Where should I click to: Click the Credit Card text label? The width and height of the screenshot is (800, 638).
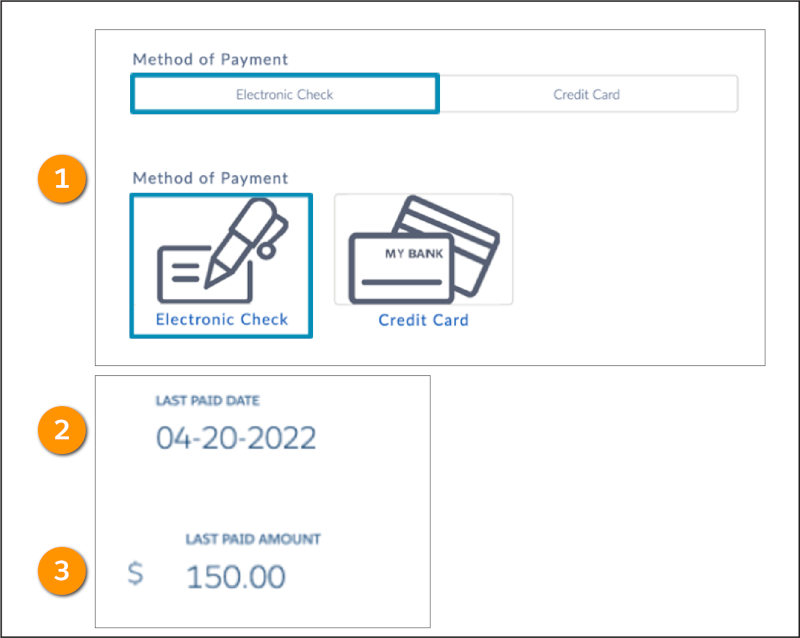coord(423,322)
